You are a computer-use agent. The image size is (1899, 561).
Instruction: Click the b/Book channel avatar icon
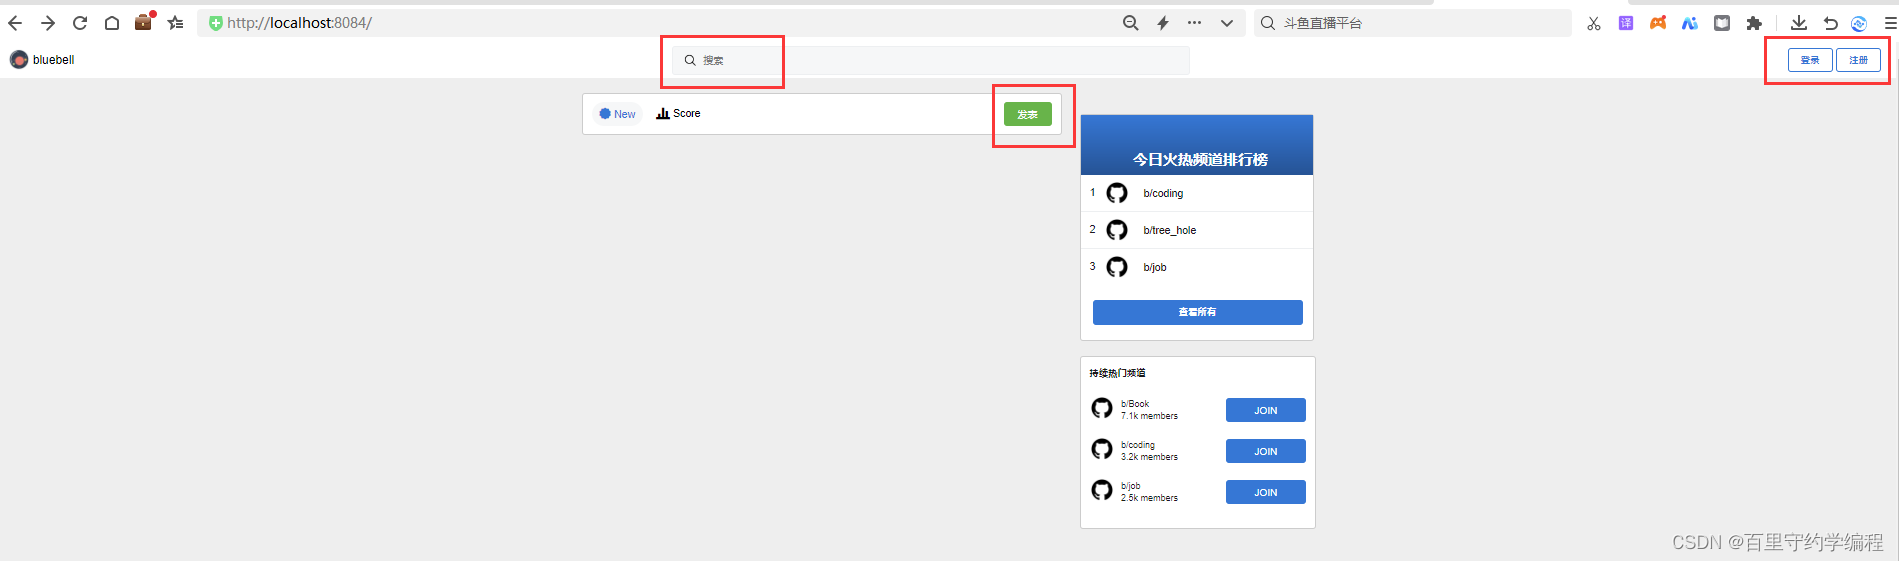(1102, 408)
